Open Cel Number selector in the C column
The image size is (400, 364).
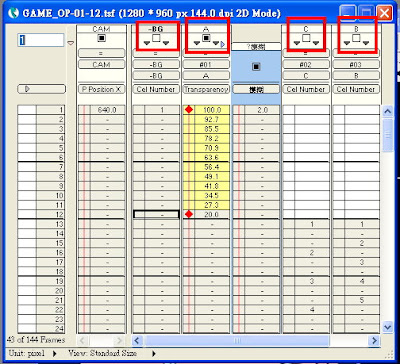tap(306, 89)
